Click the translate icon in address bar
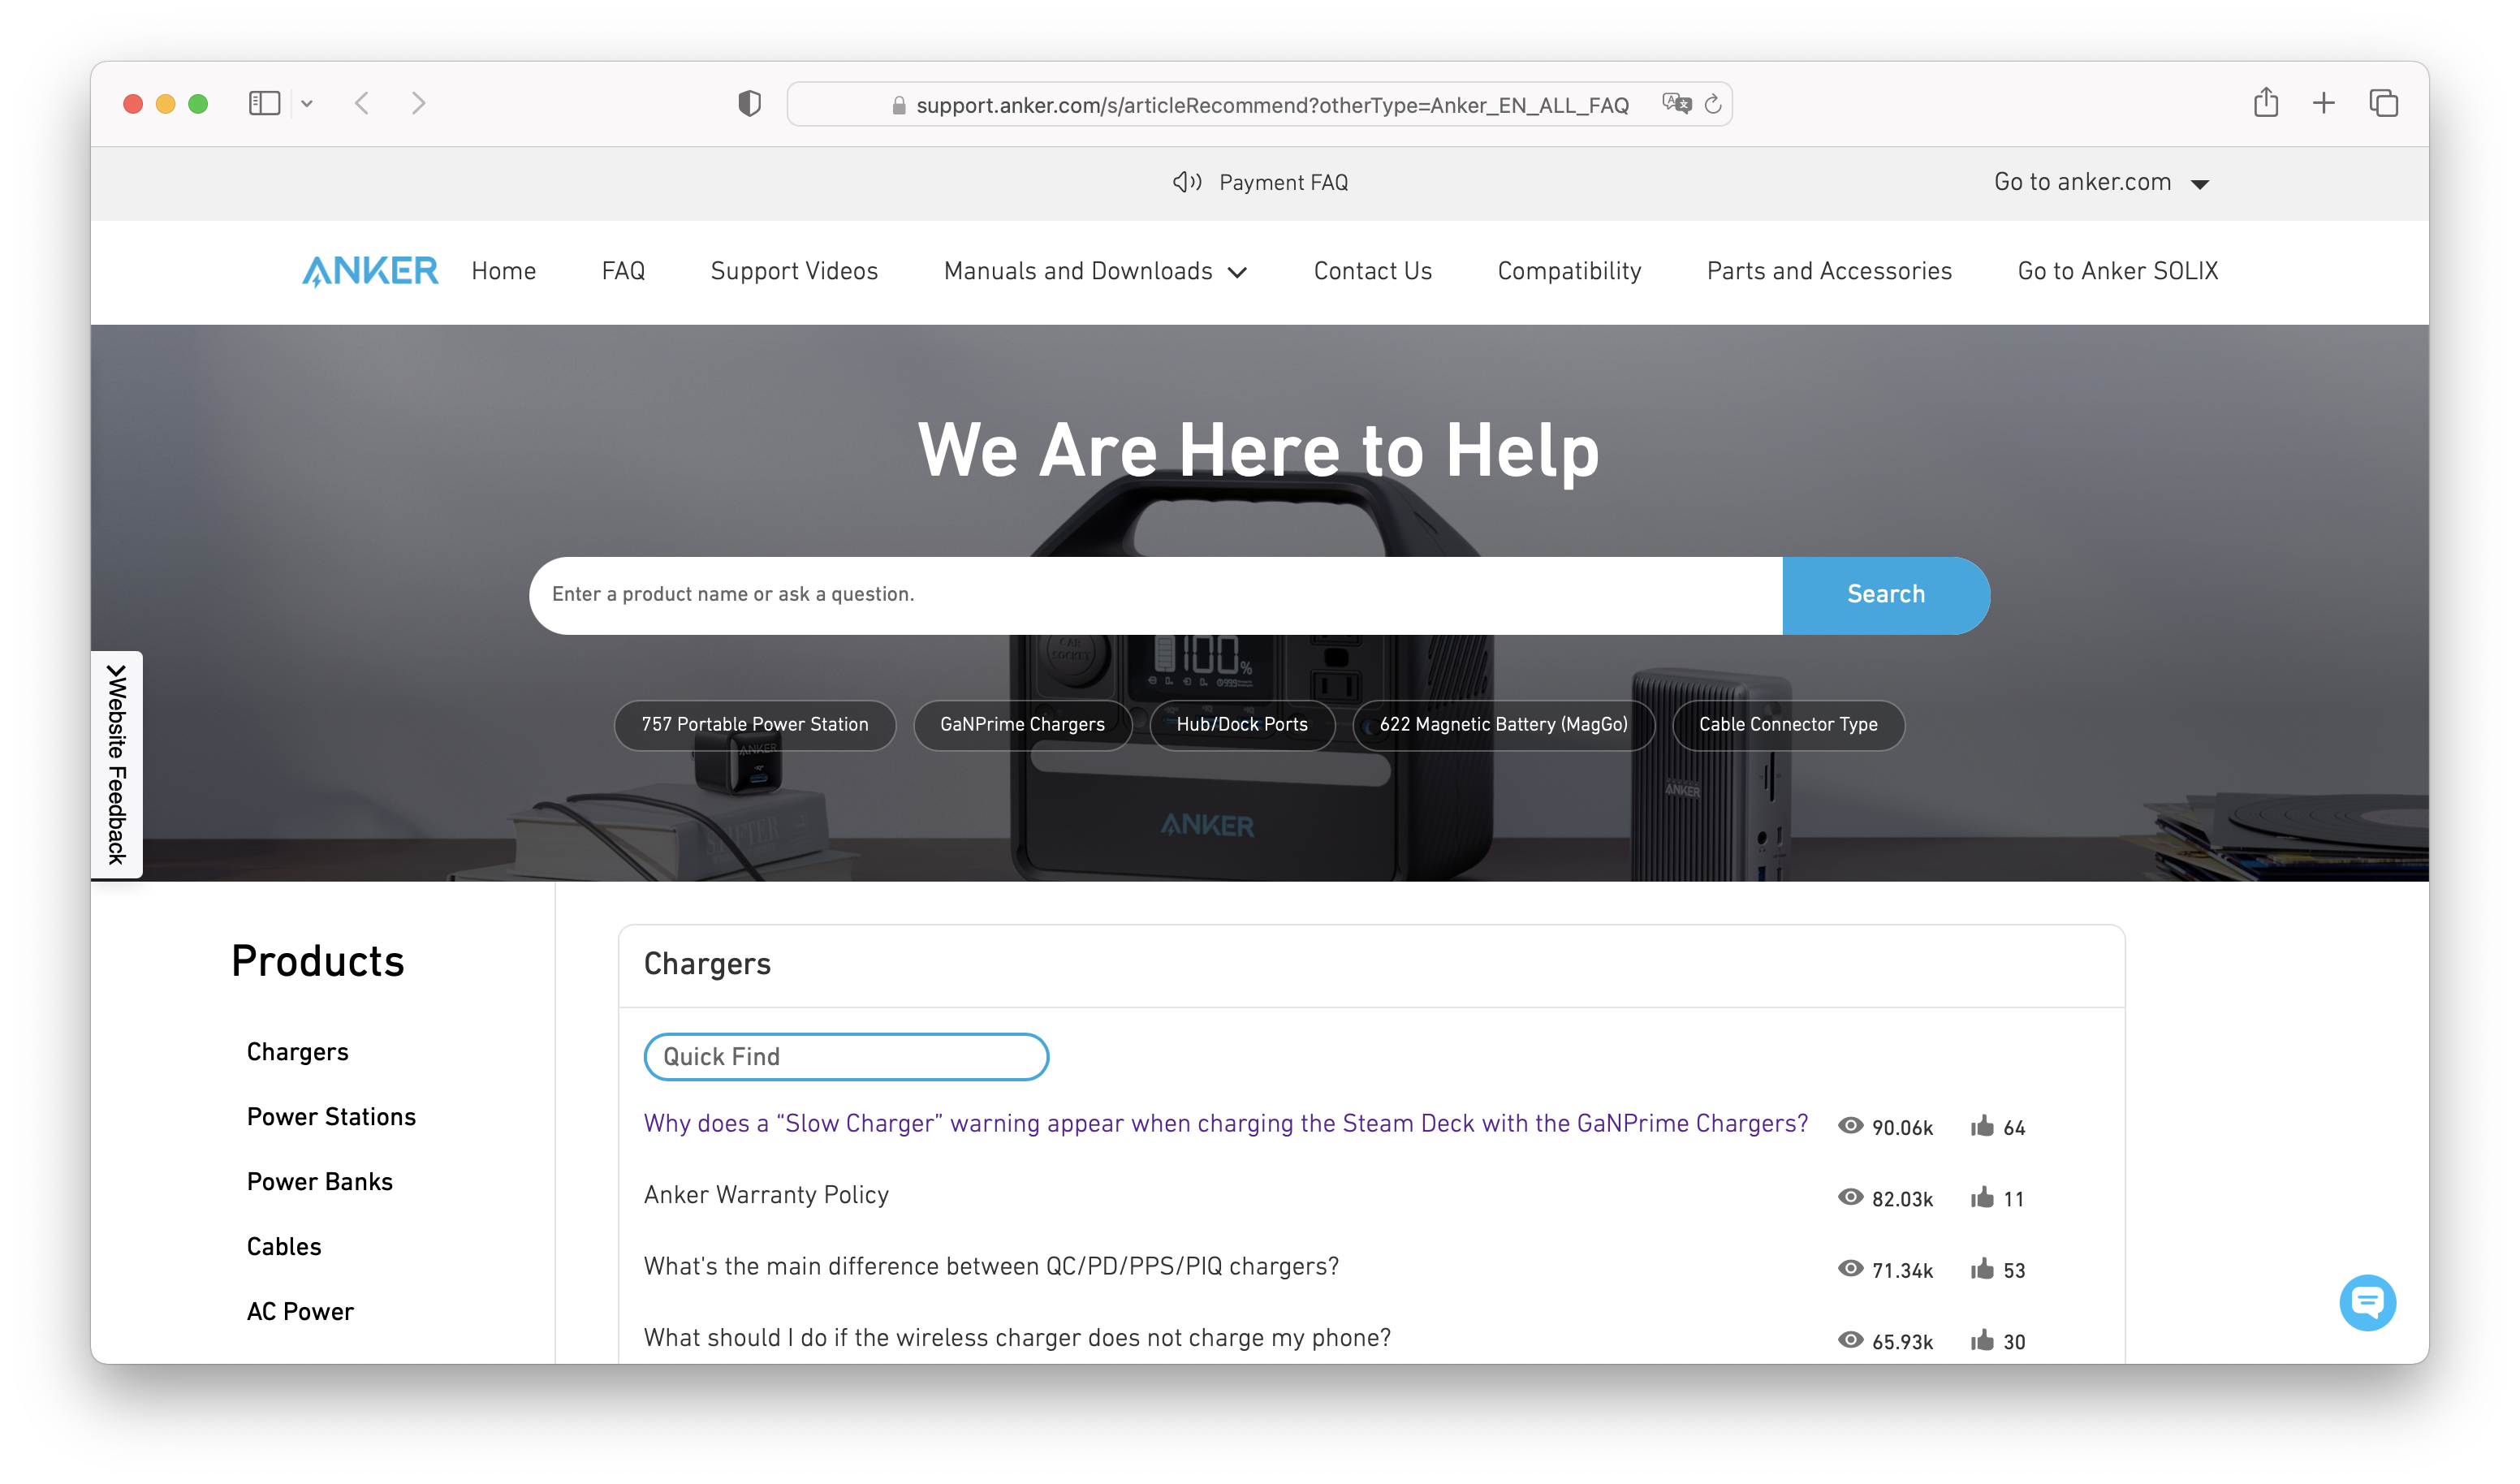This screenshot has height=1484, width=2520. click(1676, 104)
